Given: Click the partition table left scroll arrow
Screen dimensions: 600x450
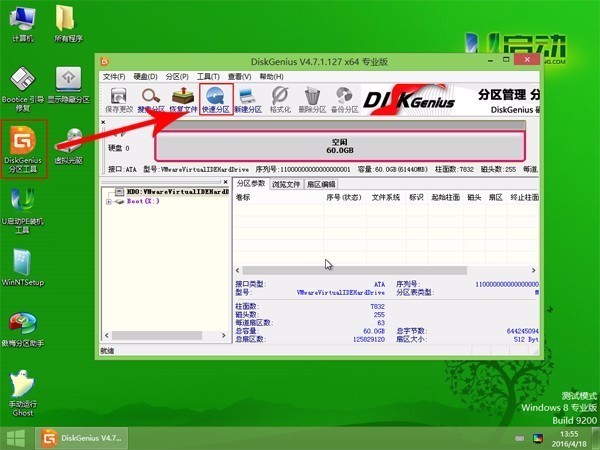Looking at the screenshot, I should pos(238,271).
